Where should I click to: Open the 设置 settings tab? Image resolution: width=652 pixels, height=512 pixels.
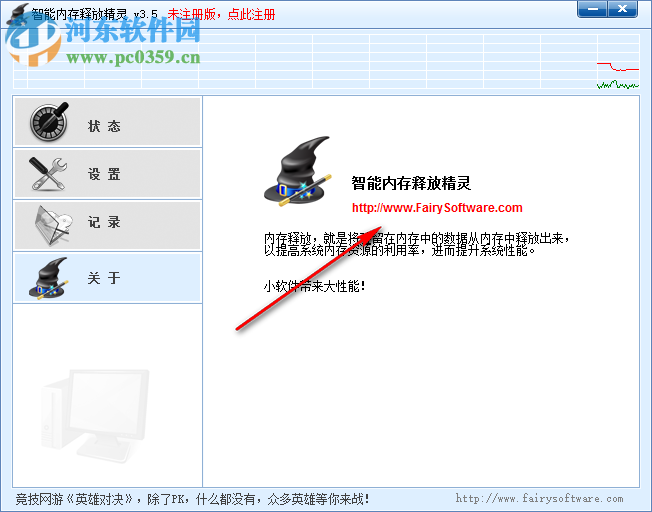click(x=108, y=173)
